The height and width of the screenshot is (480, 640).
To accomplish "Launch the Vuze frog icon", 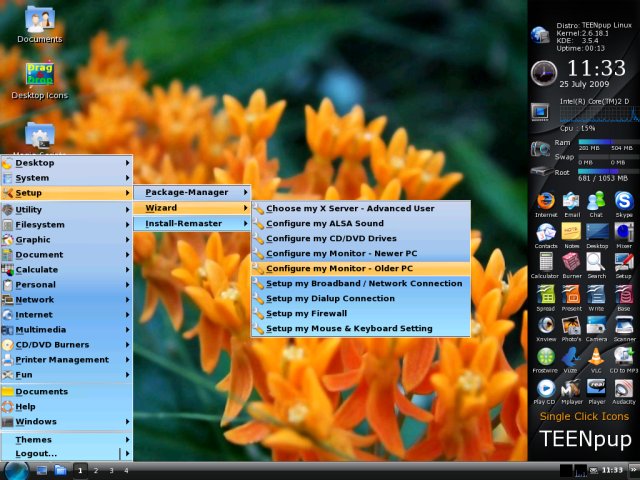I will [x=571, y=357].
